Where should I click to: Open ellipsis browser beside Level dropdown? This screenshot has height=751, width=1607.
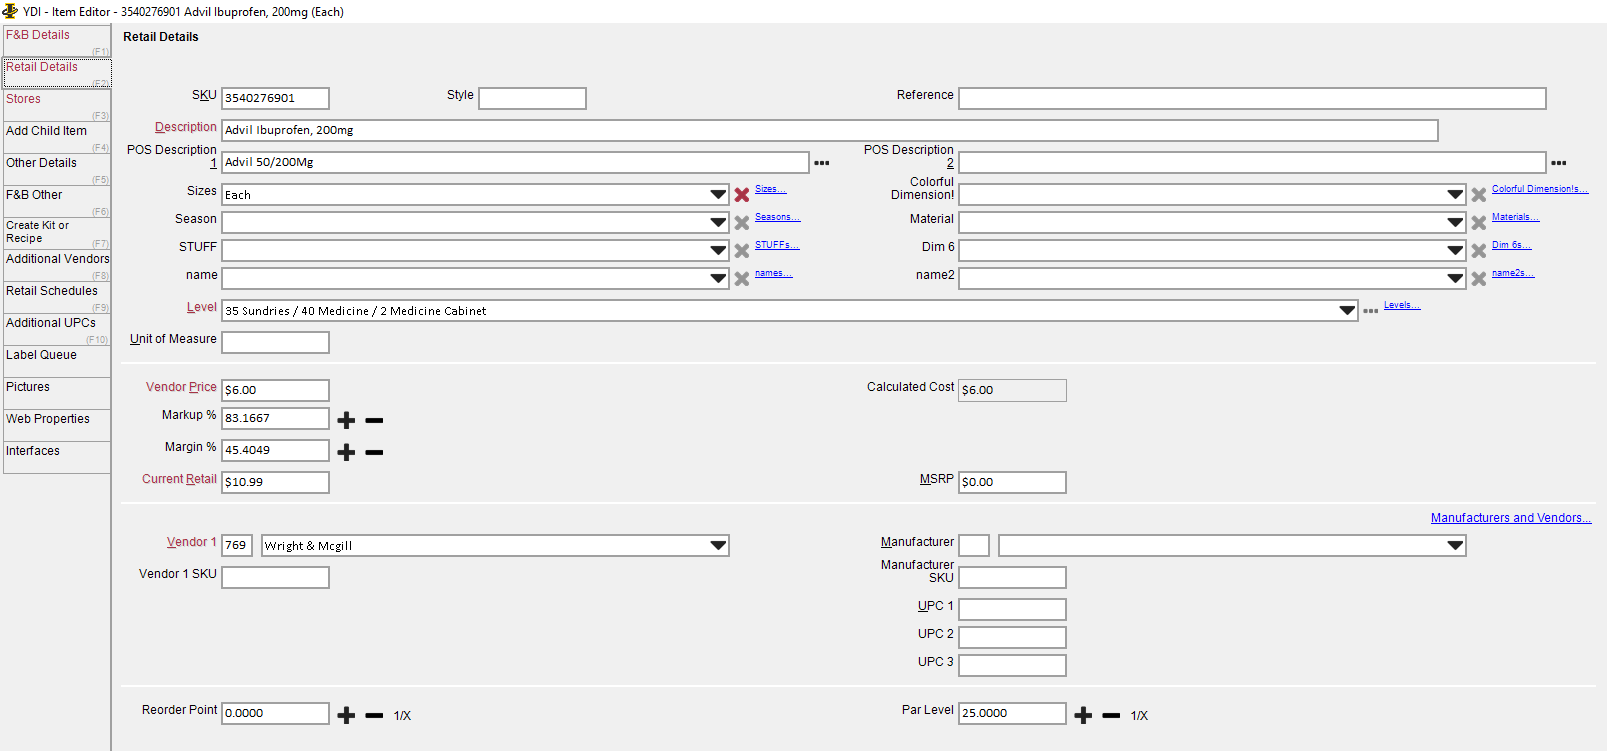point(1371,311)
